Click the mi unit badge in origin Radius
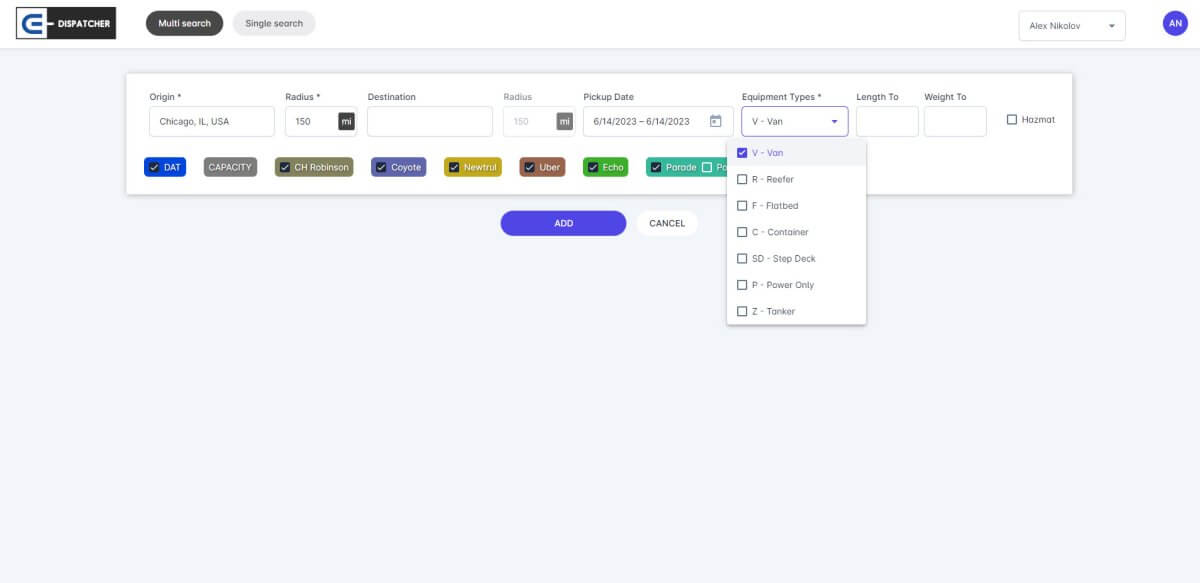The width and height of the screenshot is (1200, 583). point(346,121)
